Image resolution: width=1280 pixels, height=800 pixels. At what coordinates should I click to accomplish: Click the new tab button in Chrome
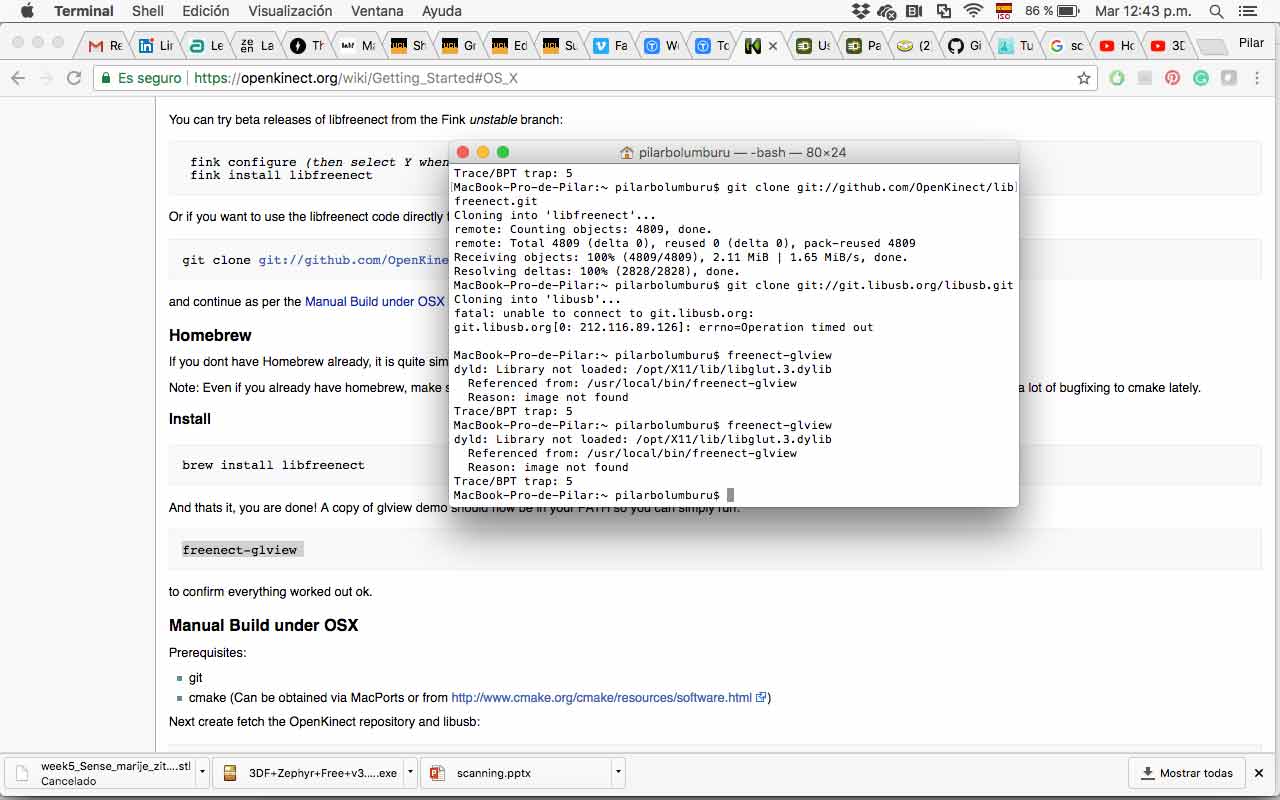(1210, 46)
